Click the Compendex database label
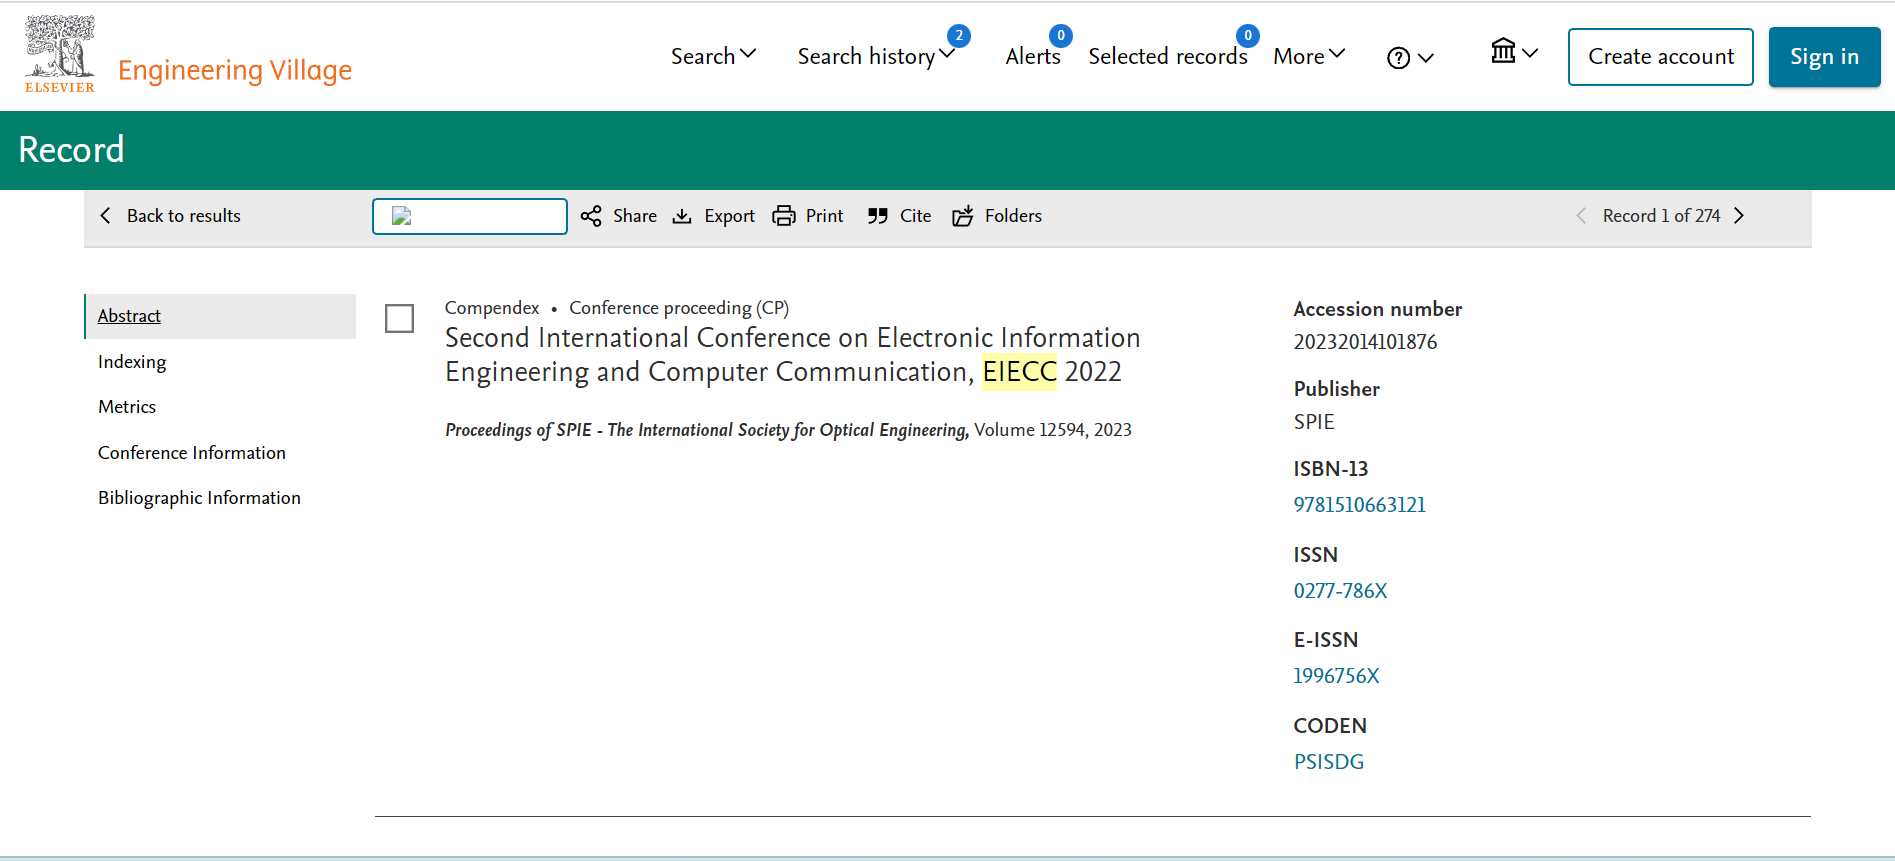This screenshot has height=861, width=1895. coord(492,308)
